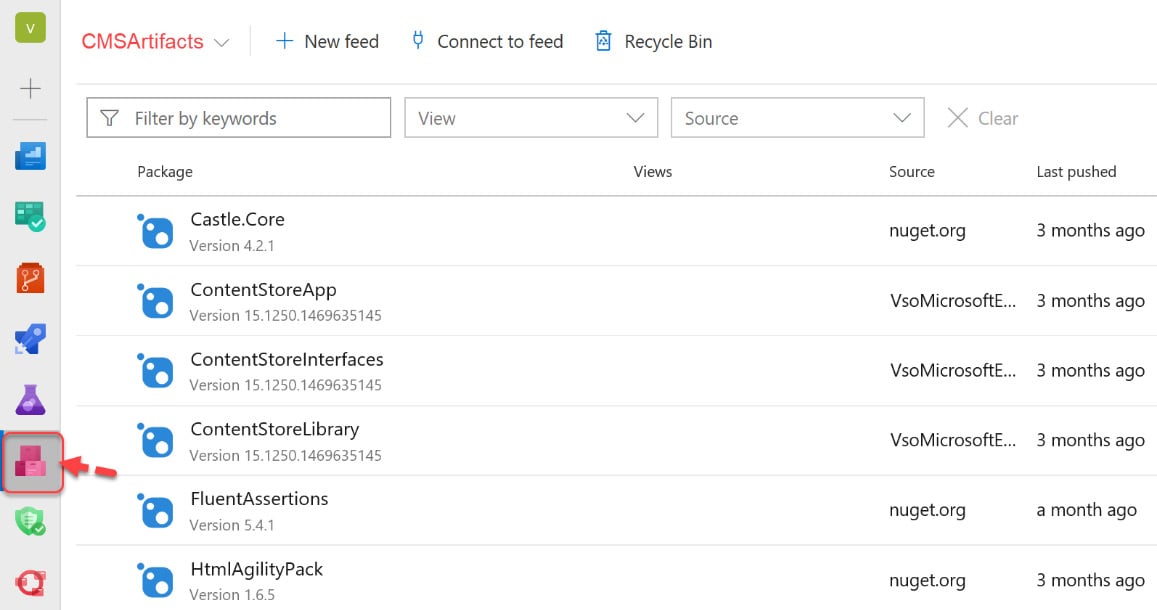Click nuget.org source for FluentAssertions
The height and width of the screenshot is (610, 1157).
click(928, 510)
